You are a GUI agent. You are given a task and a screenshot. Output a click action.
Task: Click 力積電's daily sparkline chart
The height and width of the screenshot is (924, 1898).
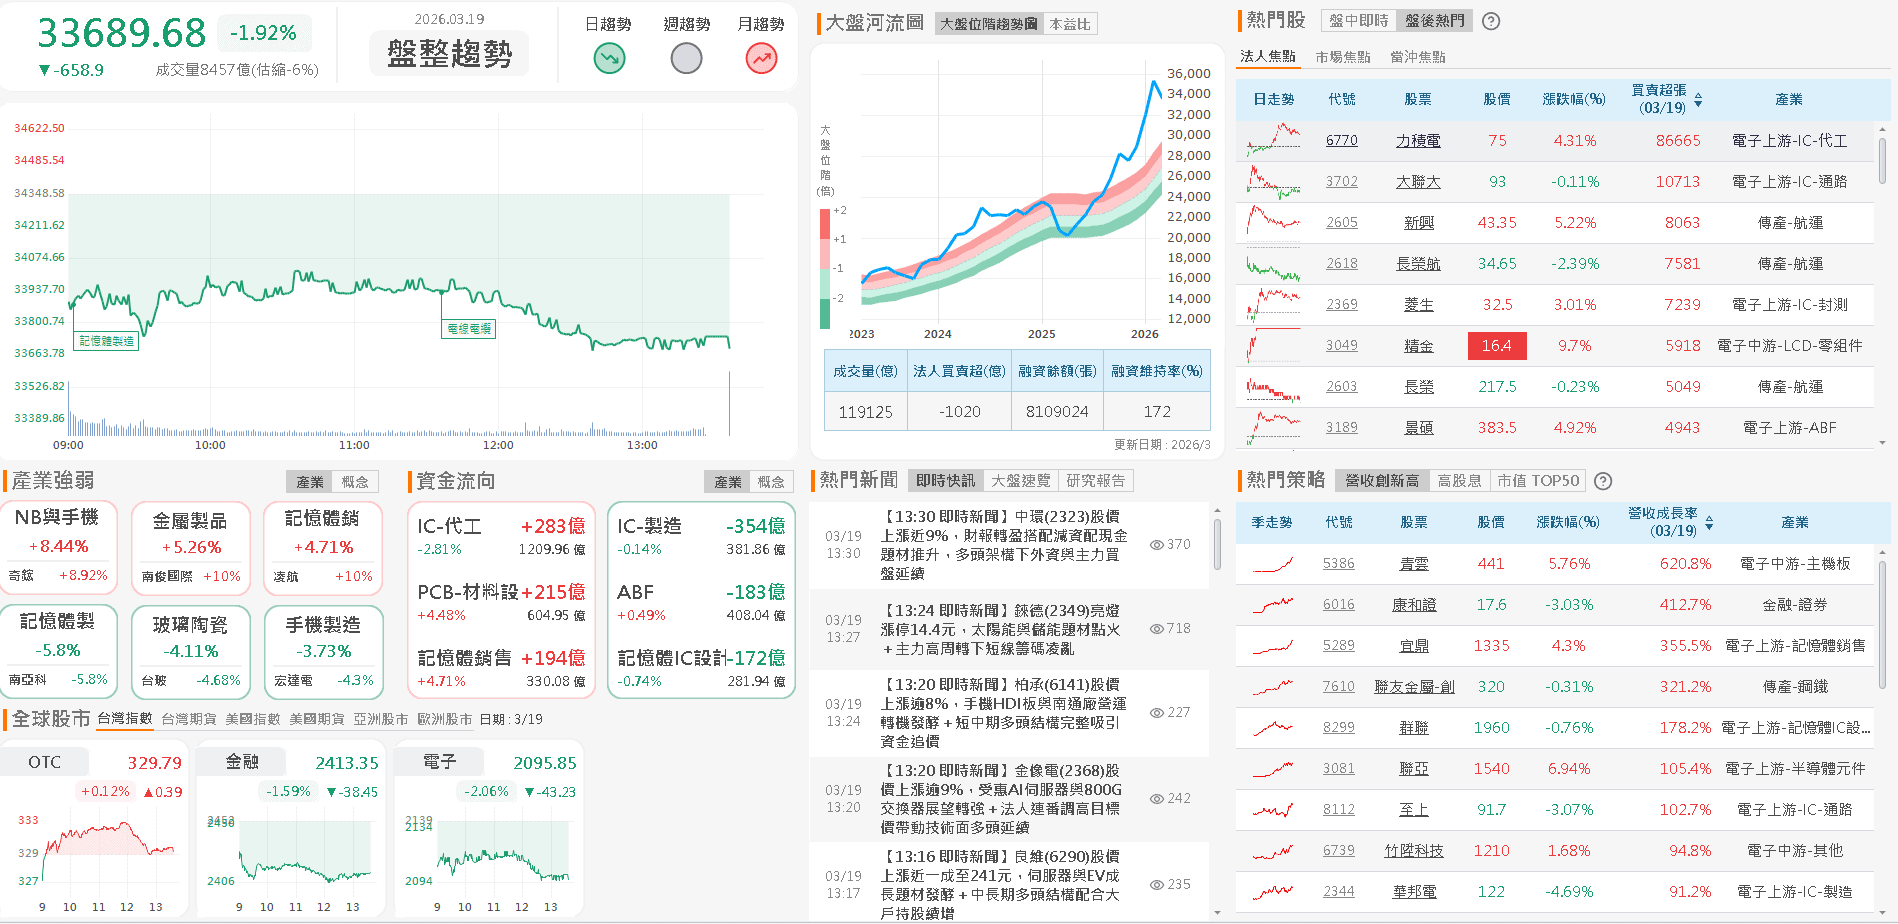(1272, 140)
